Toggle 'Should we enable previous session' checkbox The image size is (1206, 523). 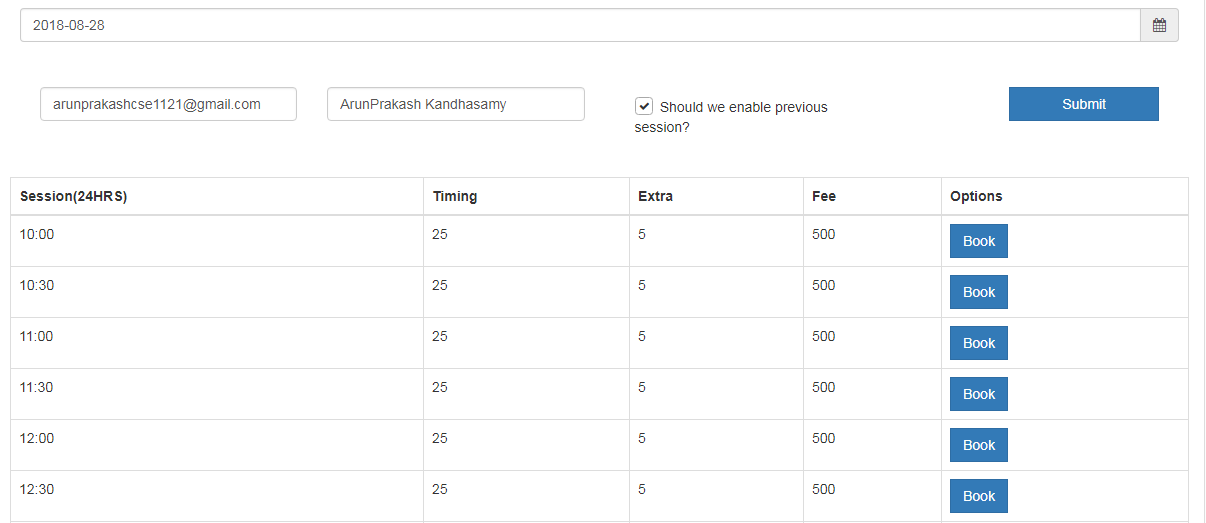pyautogui.click(x=644, y=106)
